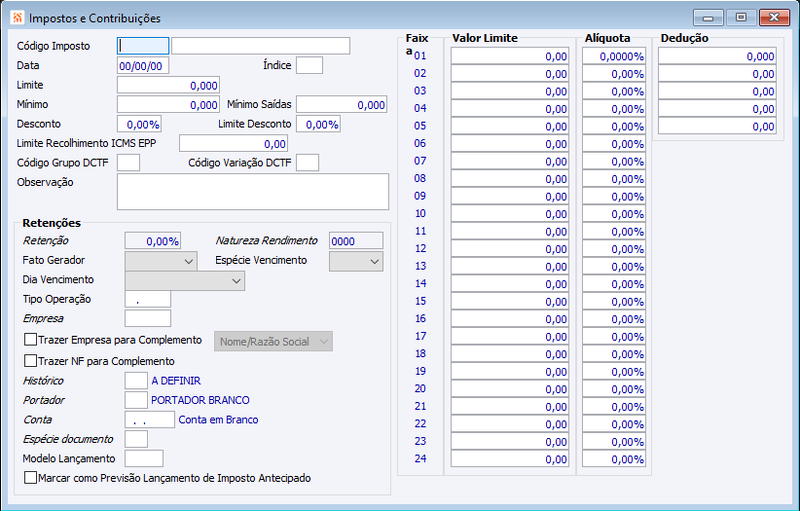The image size is (800, 511).
Task: Click the third Dedução field
Action: coord(717,91)
